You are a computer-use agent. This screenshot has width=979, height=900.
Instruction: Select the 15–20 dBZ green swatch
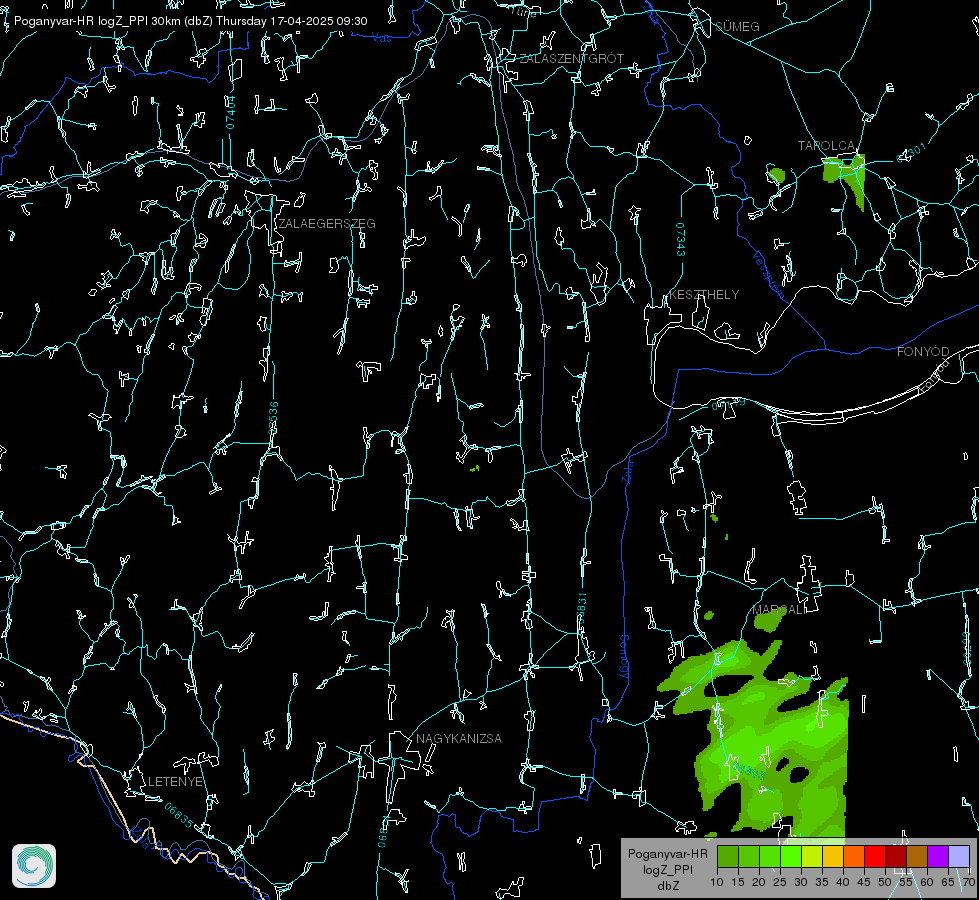(x=749, y=857)
